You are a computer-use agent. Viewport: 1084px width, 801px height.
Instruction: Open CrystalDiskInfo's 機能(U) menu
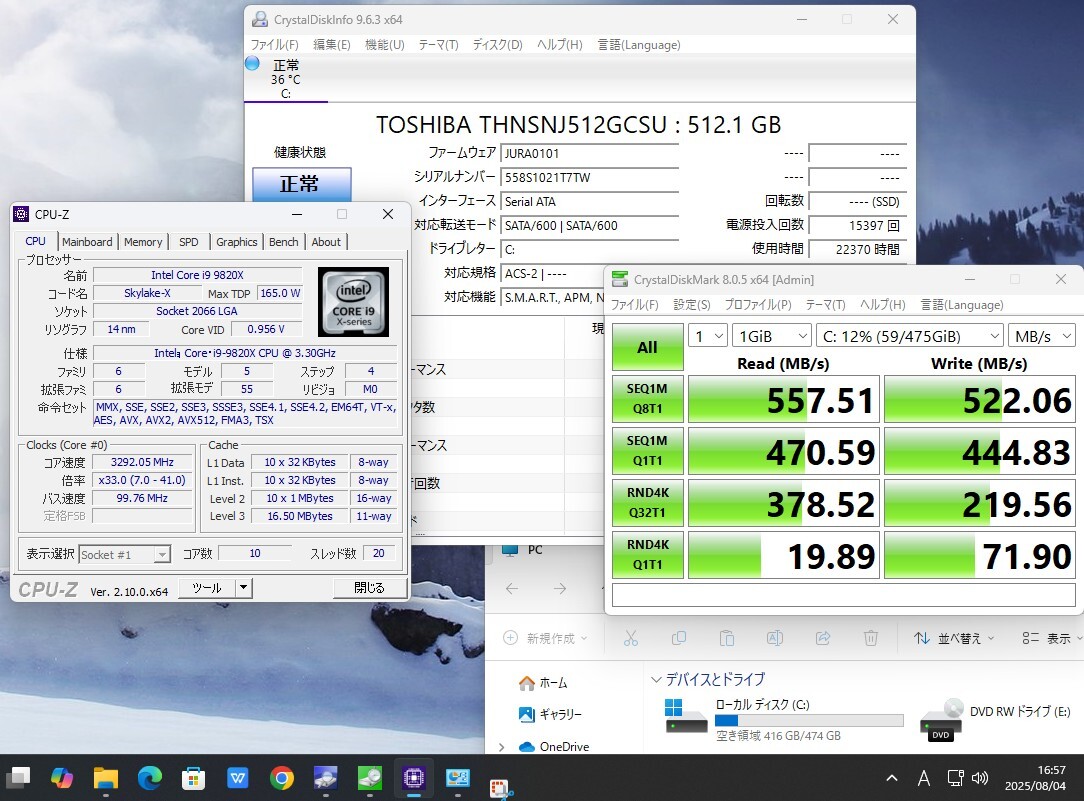click(x=384, y=45)
